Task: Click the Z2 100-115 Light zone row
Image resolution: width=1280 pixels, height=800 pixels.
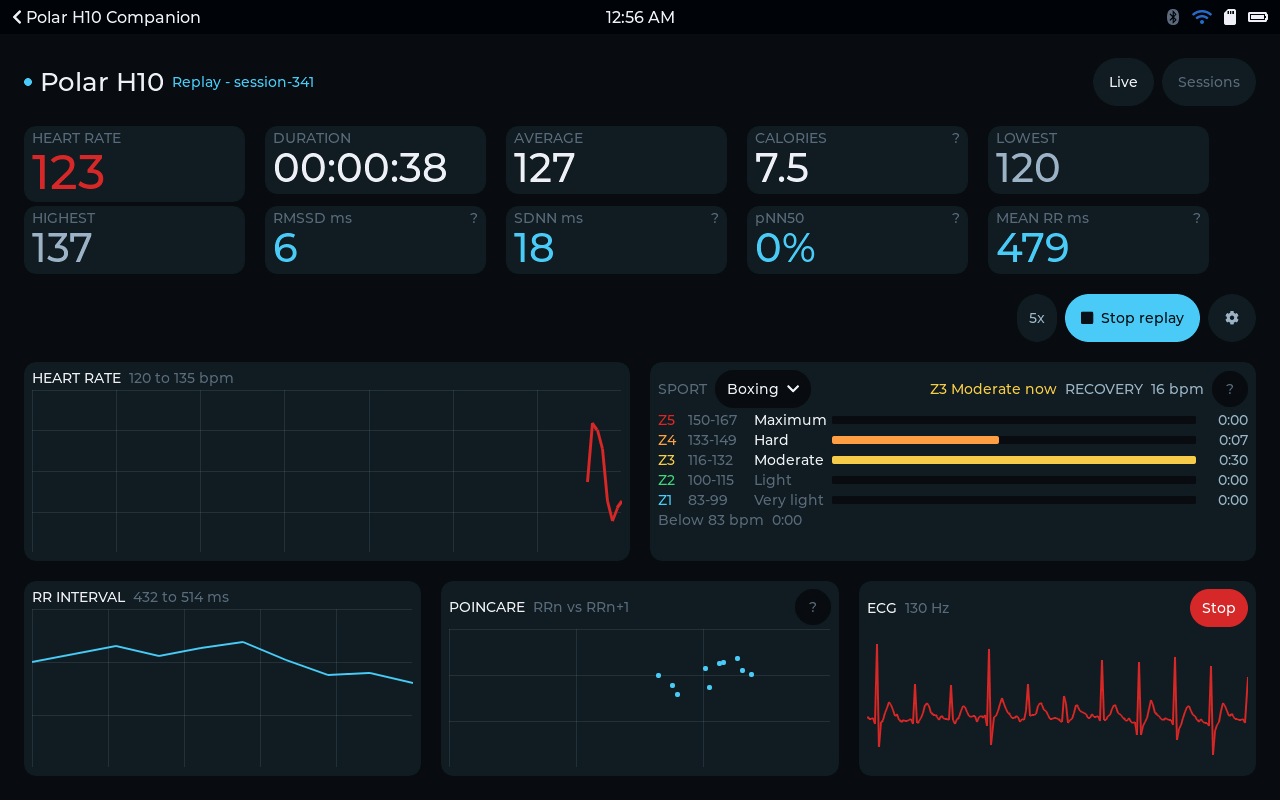Action: click(953, 480)
